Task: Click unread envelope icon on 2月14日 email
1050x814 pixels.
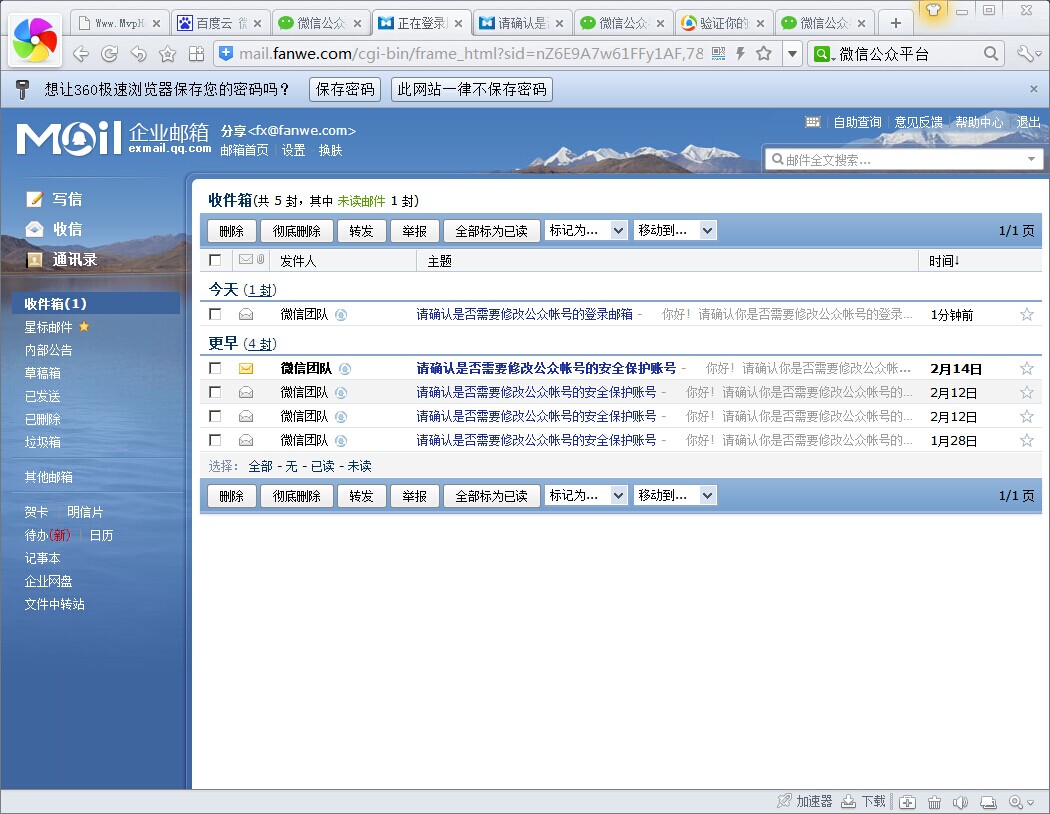Action: 246,368
